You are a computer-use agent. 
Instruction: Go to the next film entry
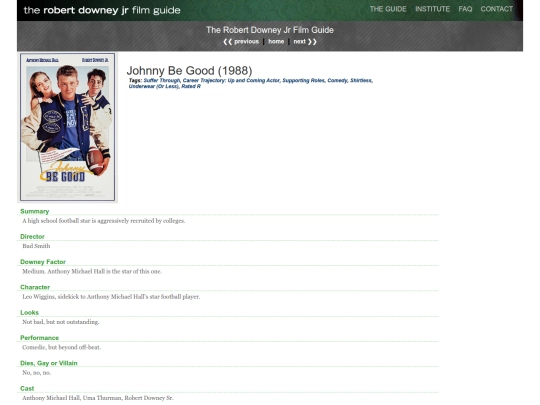(x=305, y=42)
